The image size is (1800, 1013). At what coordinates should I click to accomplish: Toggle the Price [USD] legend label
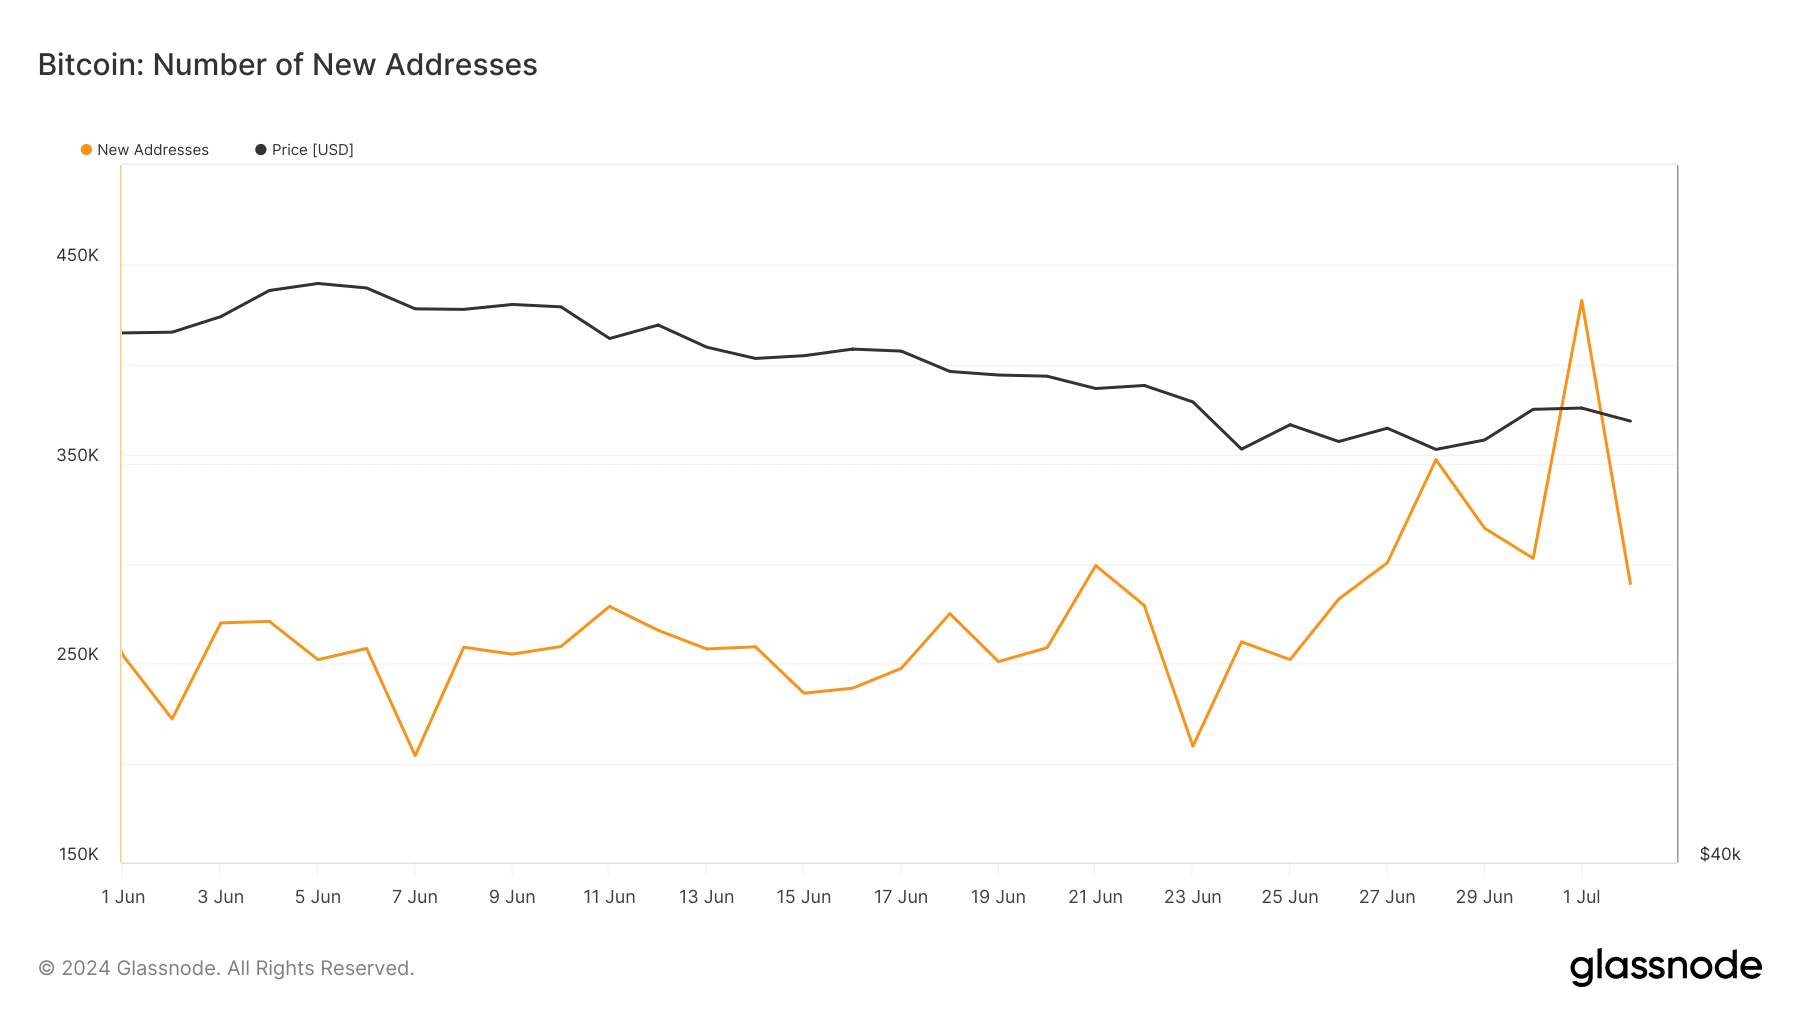click(313, 150)
